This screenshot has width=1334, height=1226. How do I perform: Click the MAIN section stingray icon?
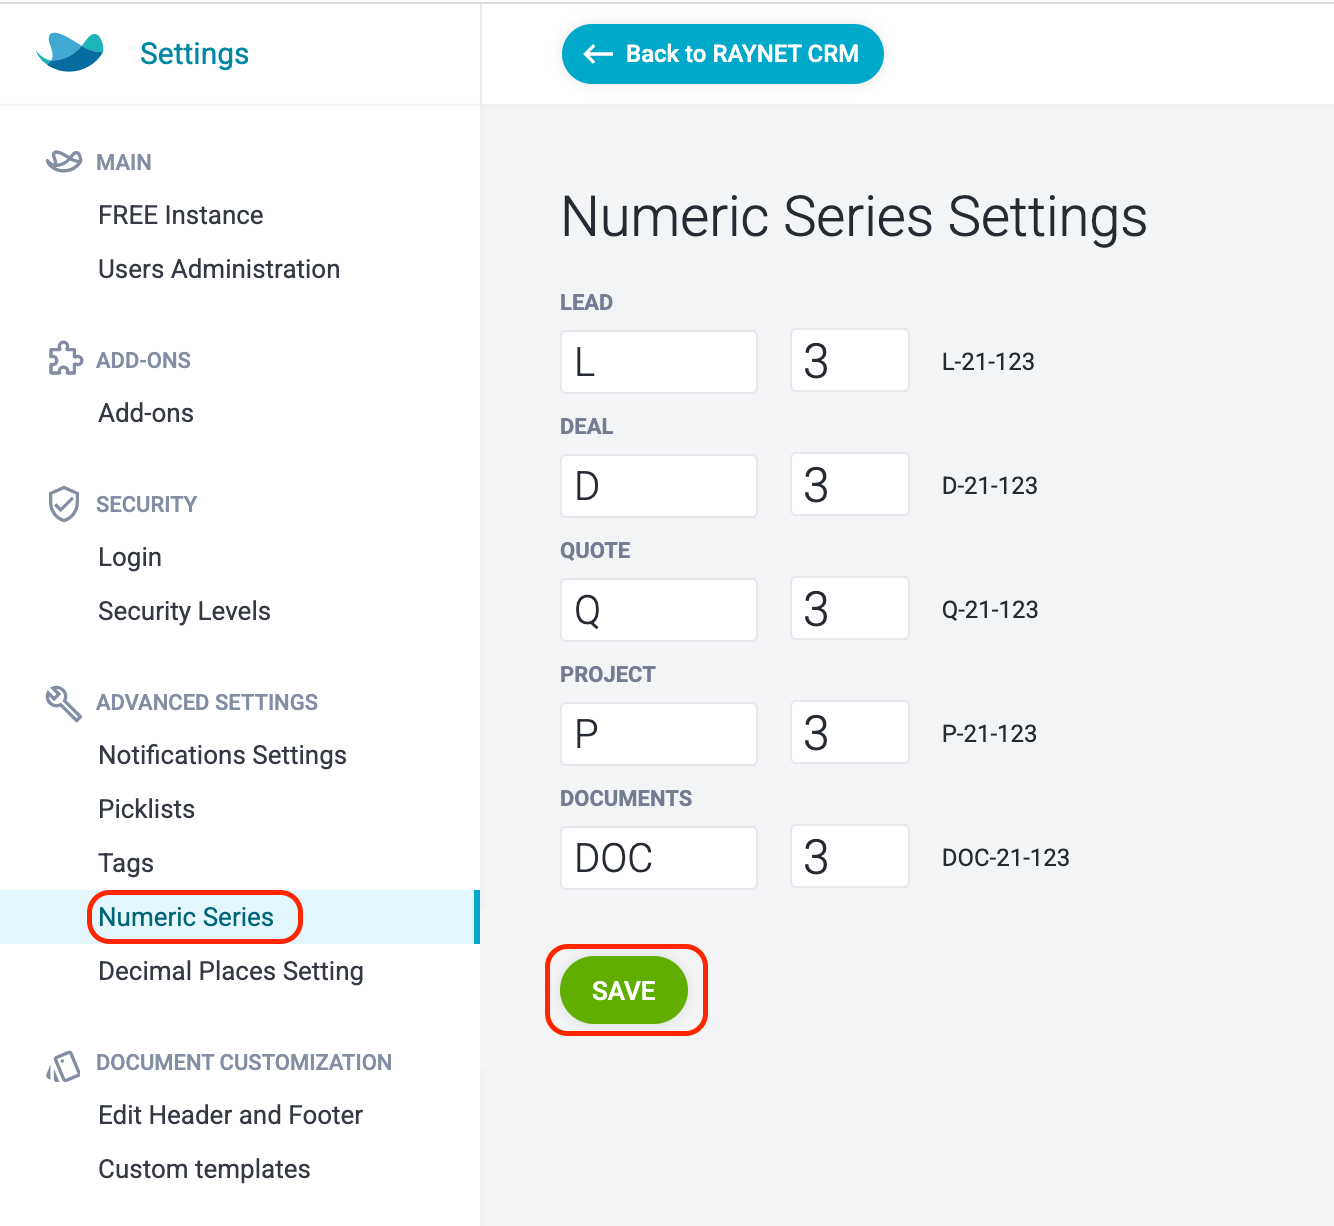[64, 161]
